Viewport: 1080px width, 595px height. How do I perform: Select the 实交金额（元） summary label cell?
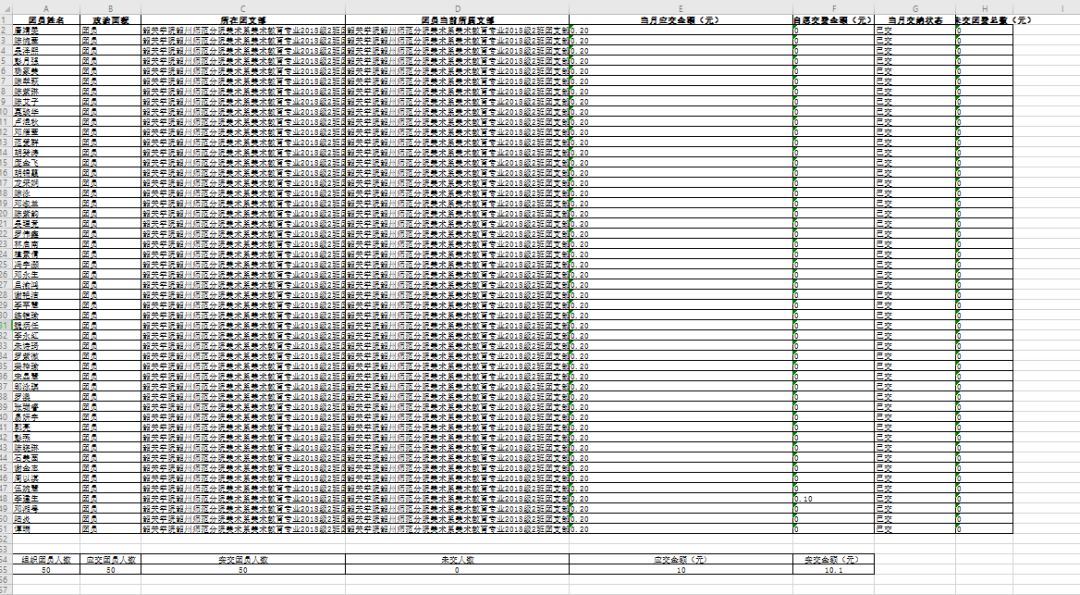click(x=833, y=560)
